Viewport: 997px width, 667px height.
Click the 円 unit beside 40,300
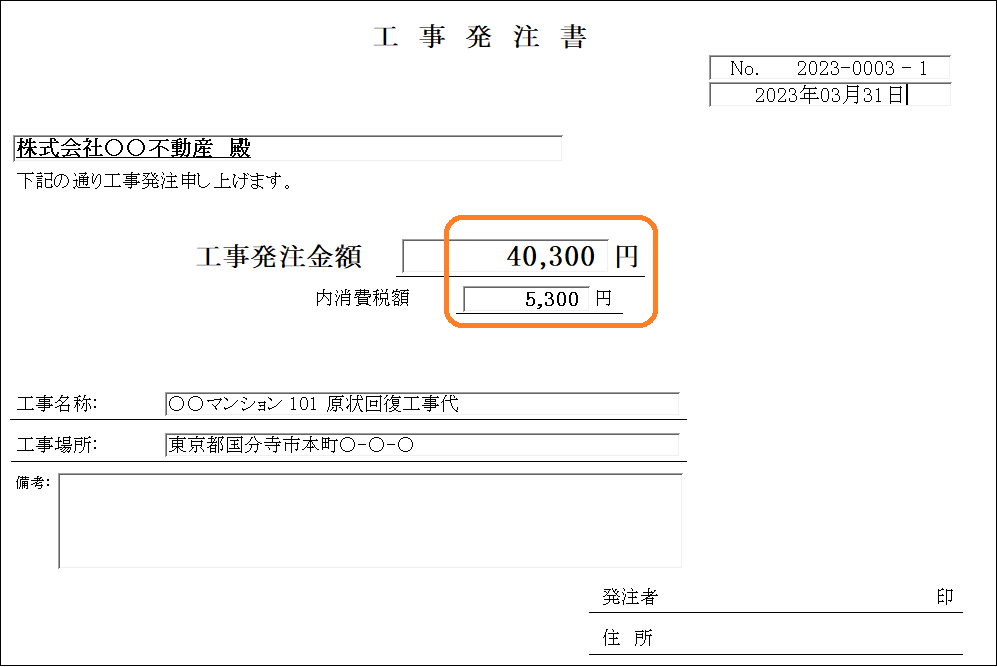pyautogui.click(x=626, y=257)
